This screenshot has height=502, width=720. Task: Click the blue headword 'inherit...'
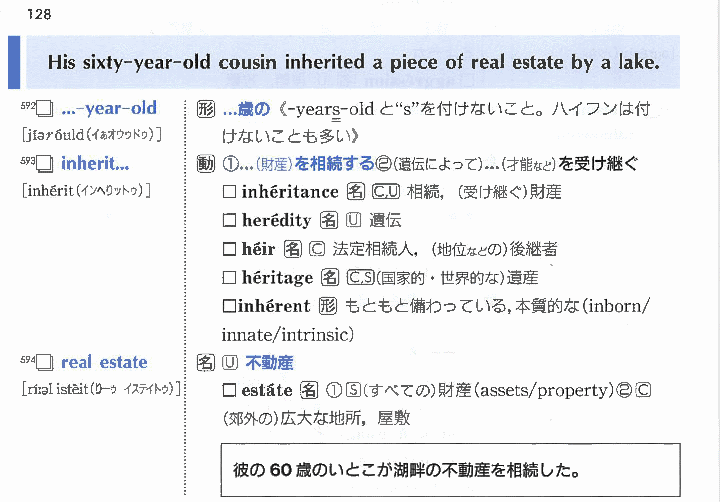pos(95,162)
